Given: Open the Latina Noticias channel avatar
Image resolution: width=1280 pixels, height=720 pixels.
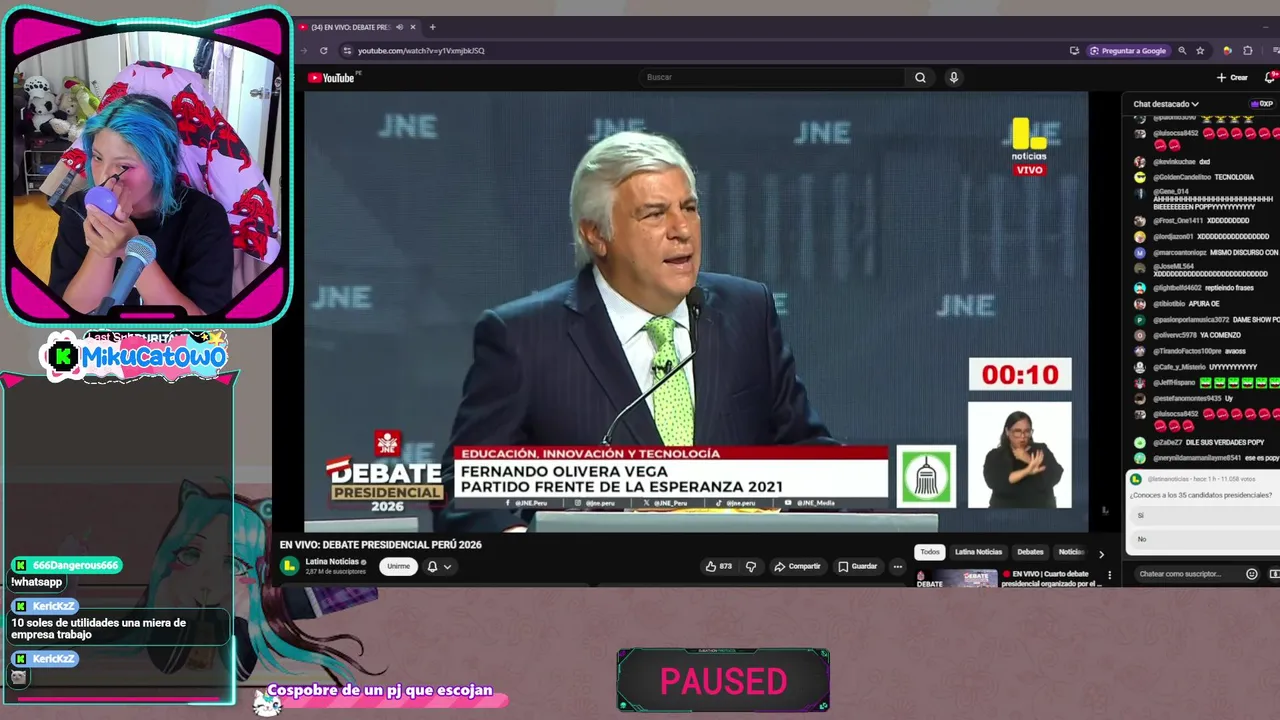Looking at the screenshot, I should coord(289,566).
